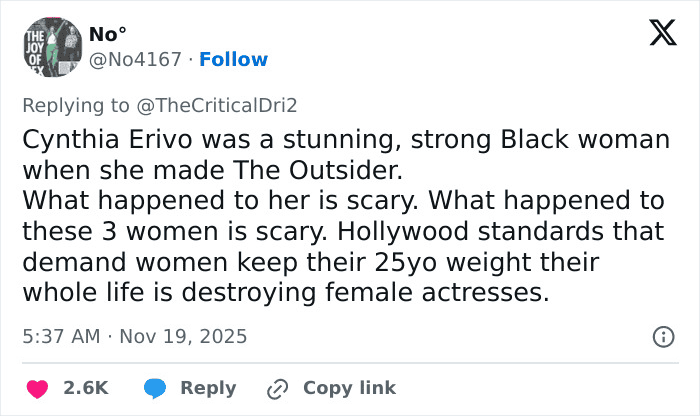Viewport: 700px width, 416px height.
Task: Click the display name No°
Action: click(x=105, y=35)
